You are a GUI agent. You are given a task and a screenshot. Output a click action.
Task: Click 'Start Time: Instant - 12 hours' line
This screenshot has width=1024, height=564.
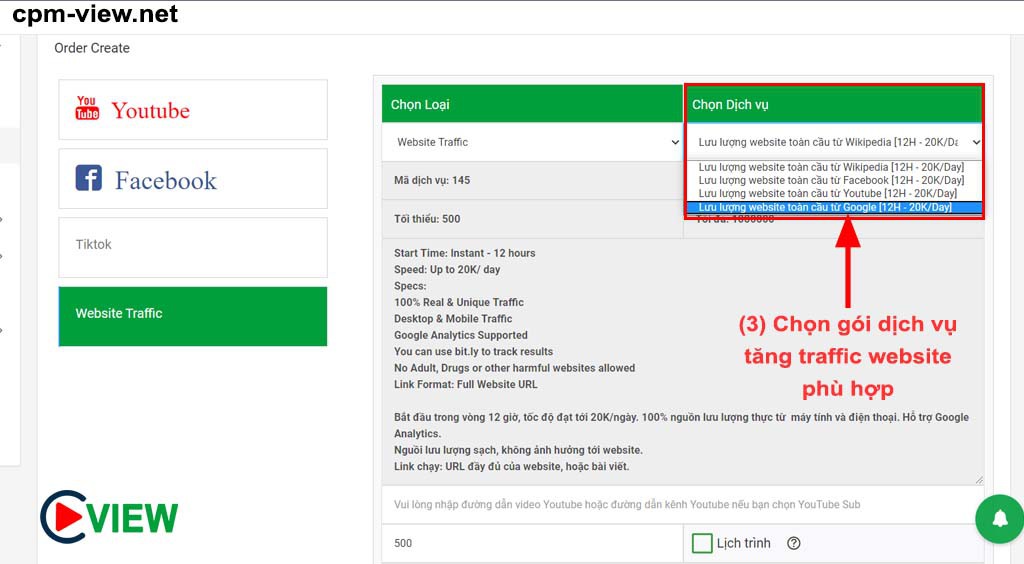[x=464, y=253]
